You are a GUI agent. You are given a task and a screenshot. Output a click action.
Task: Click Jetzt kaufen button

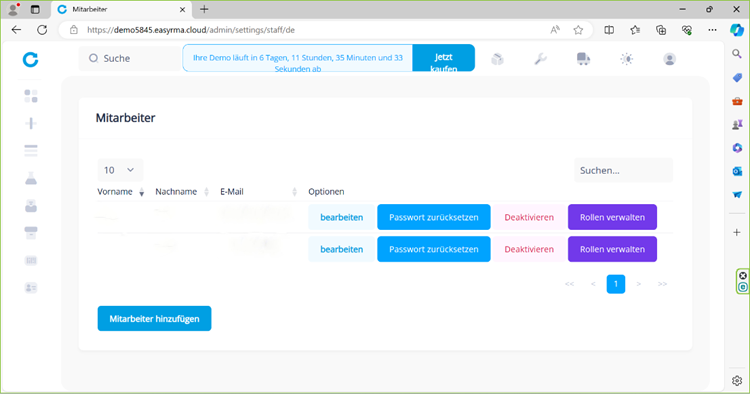[x=443, y=58]
